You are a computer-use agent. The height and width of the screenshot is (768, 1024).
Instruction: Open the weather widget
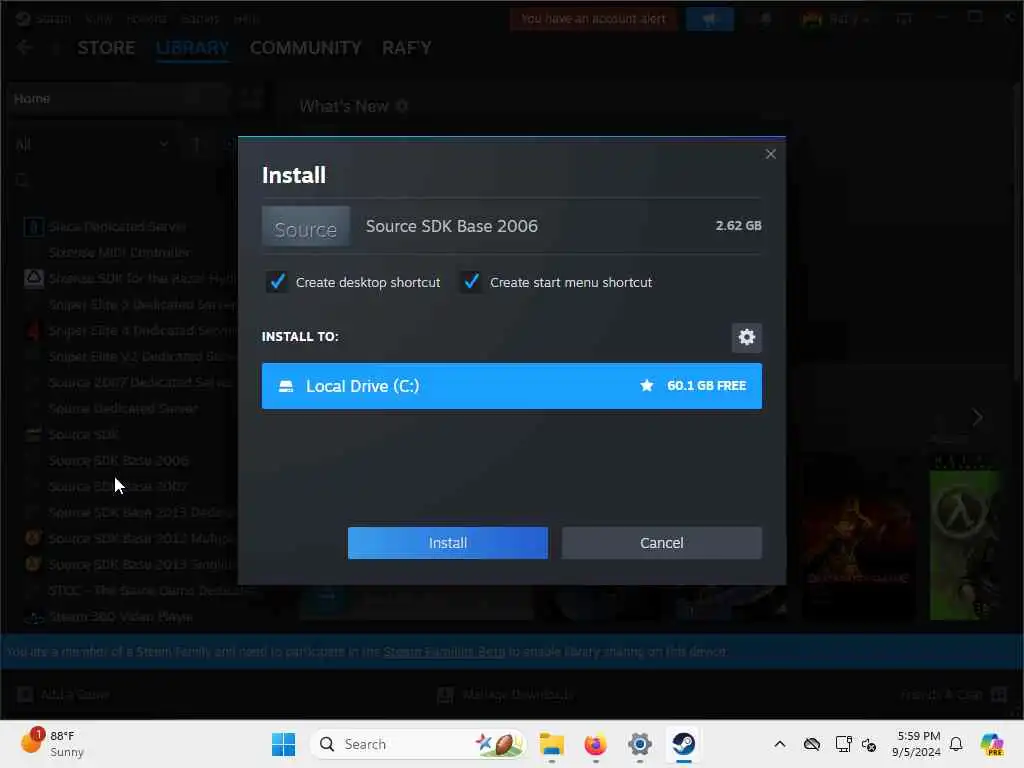point(52,744)
